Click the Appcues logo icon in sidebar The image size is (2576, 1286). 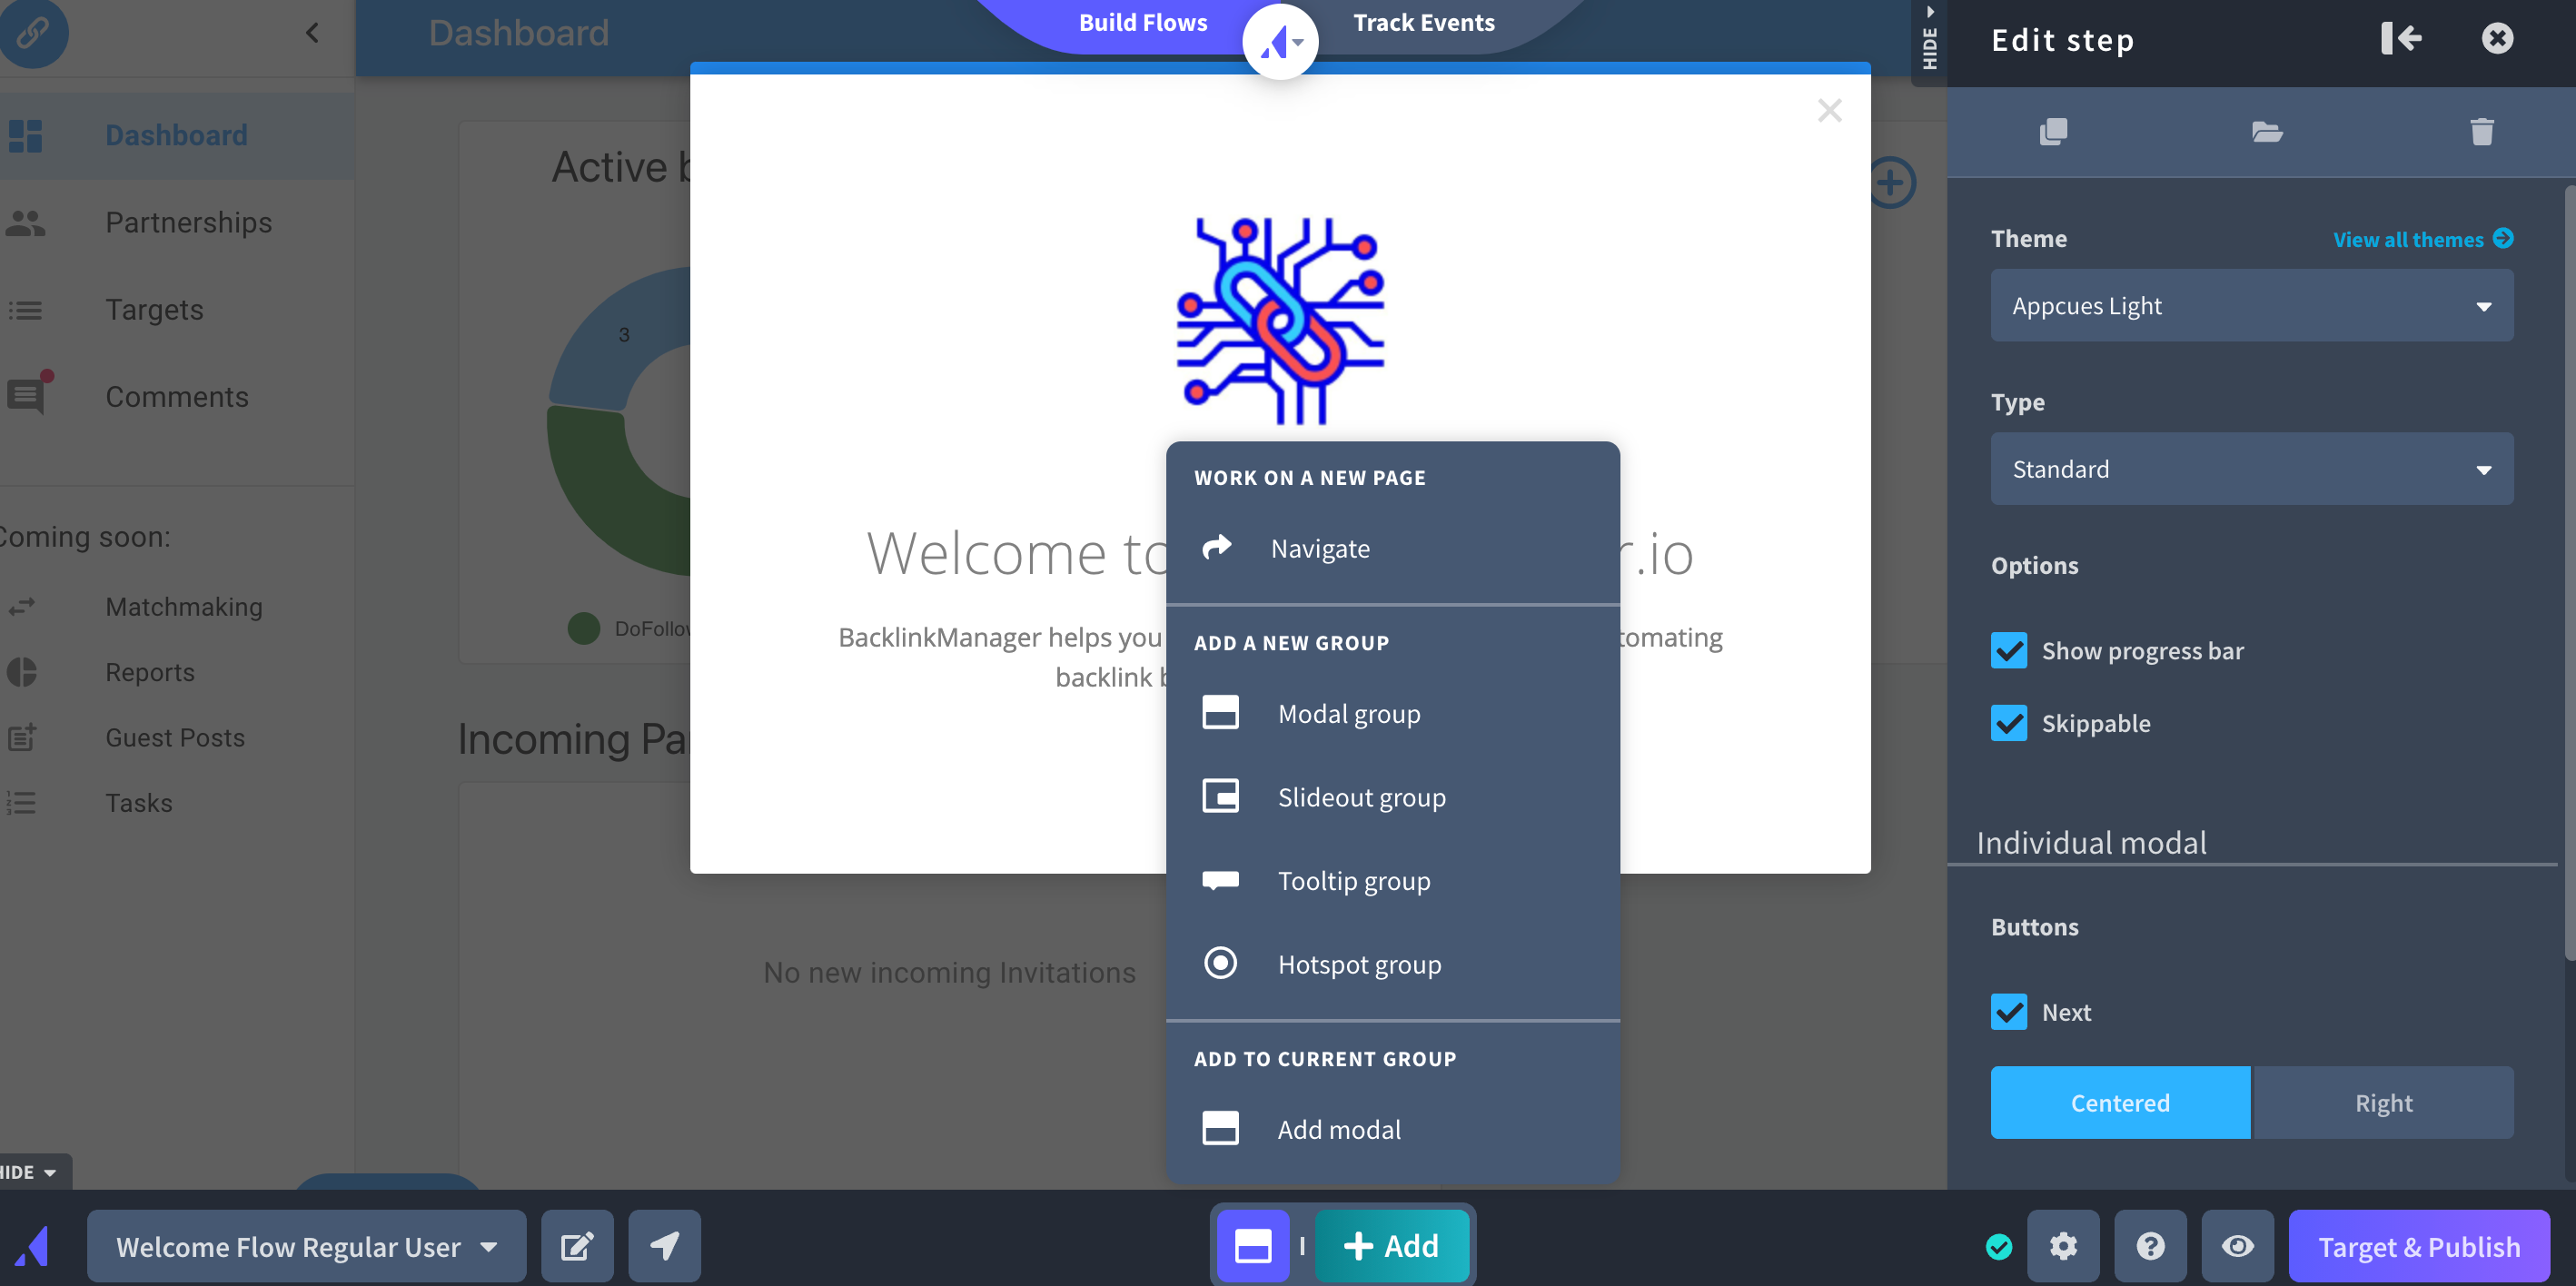pyautogui.click(x=36, y=1245)
